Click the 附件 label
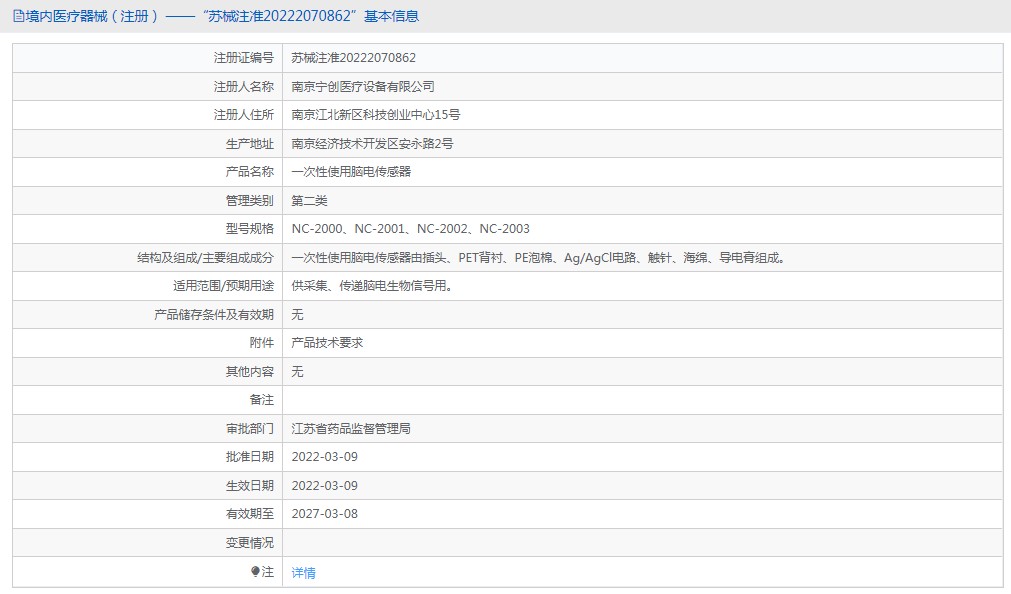This screenshot has width=1011, height=594. [261, 343]
